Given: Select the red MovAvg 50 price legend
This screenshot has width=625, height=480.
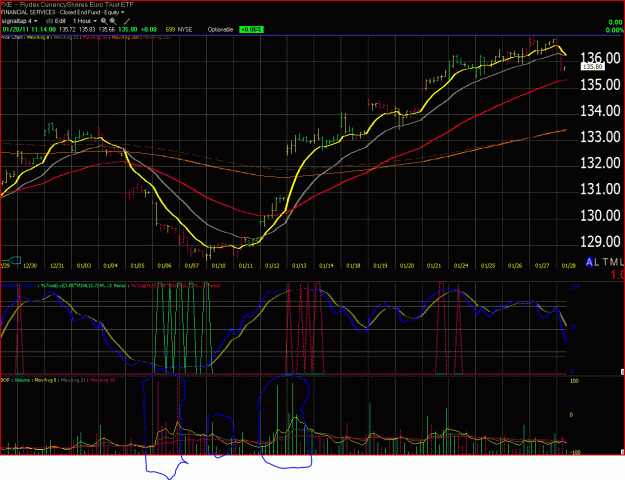Looking at the screenshot, I should [x=95, y=37].
